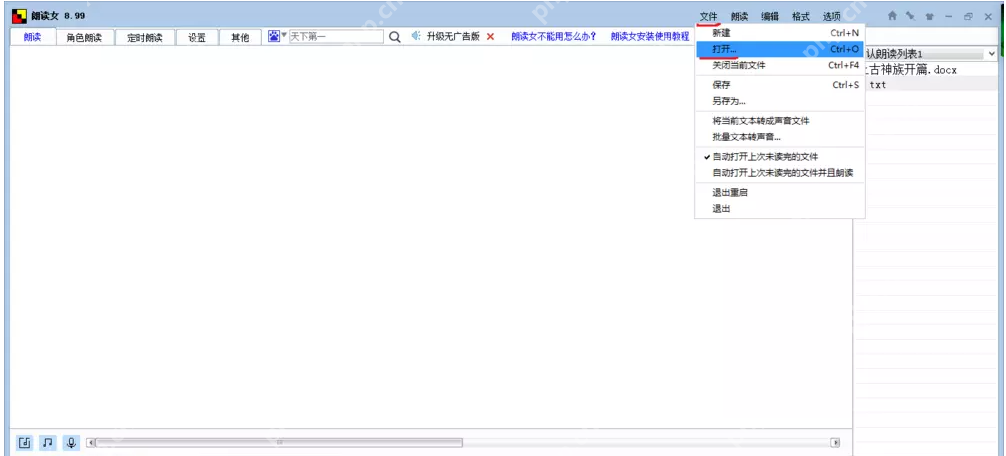Click the bottom-left note edit icon

click(x=24, y=442)
